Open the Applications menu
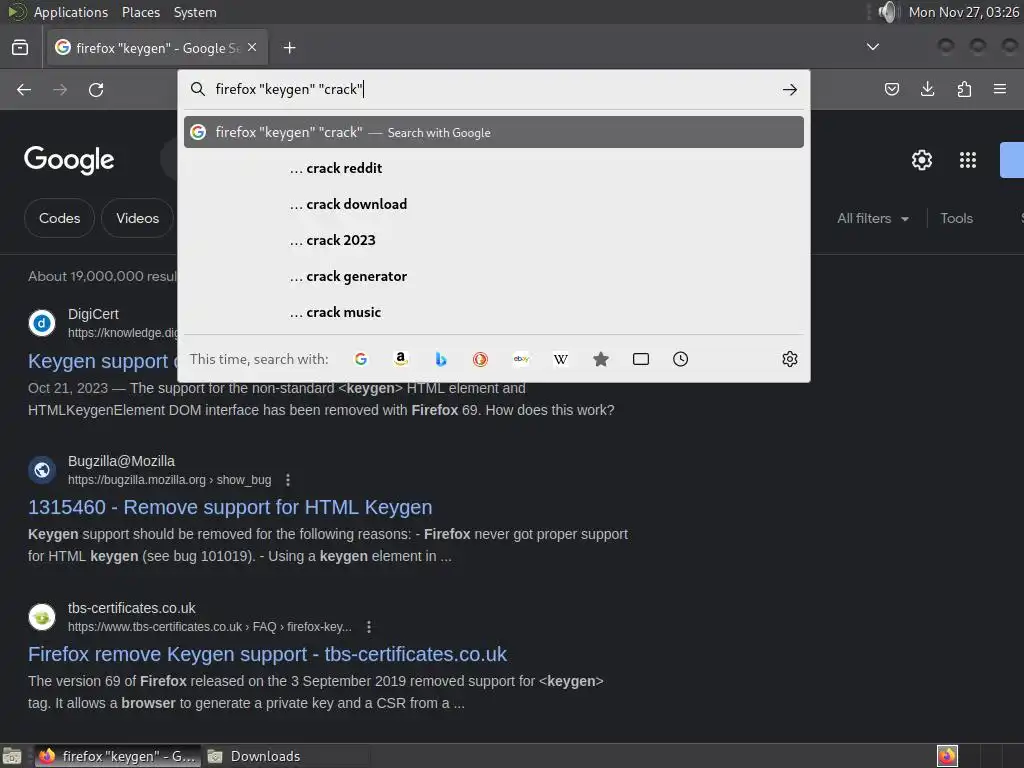The image size is (1024, 768). [x=71, y=12]
